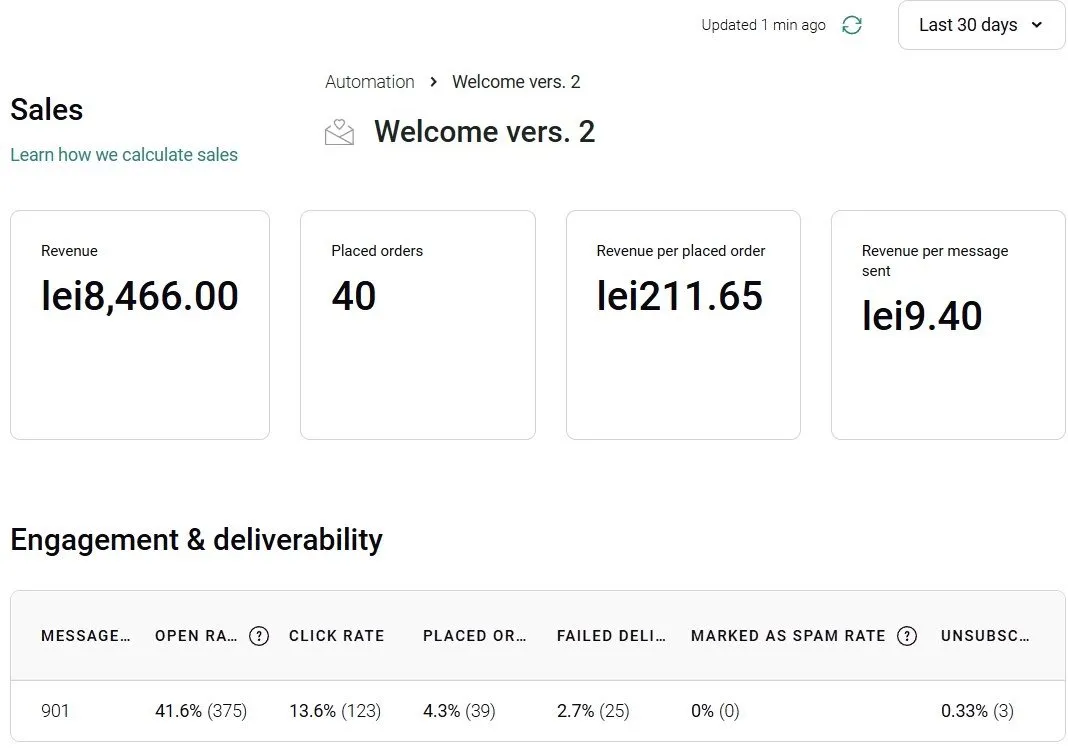Click the breadcrumb chevron separator
Image resolution: width=1068 pixels, height=748 pixels.
tap(433, 82)
